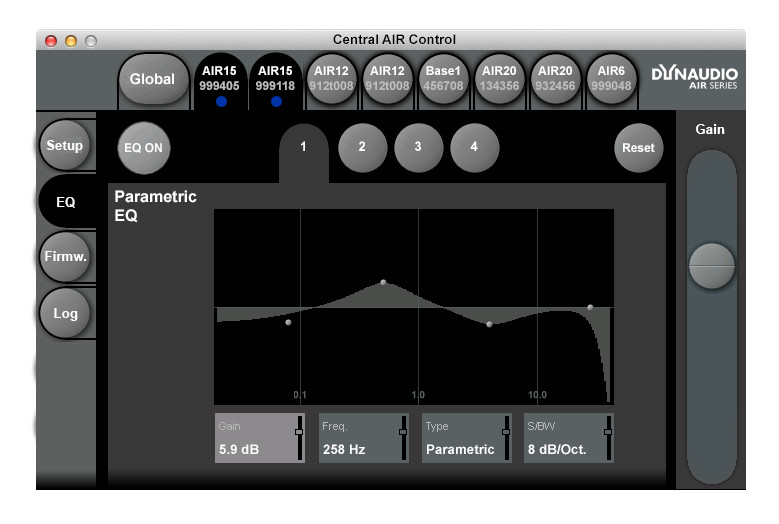Click the Gain 5.9 dB parameter box

[x=260, y=438]
